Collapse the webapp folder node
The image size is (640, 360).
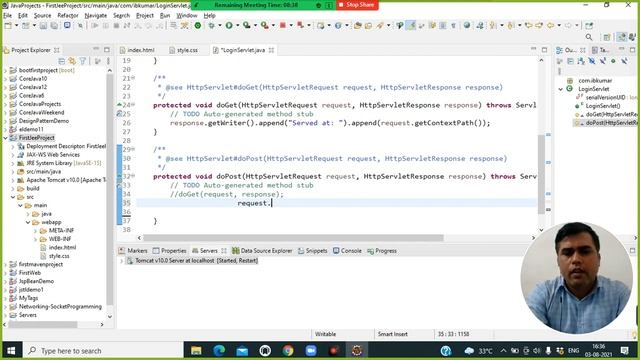tap(28, 222)
